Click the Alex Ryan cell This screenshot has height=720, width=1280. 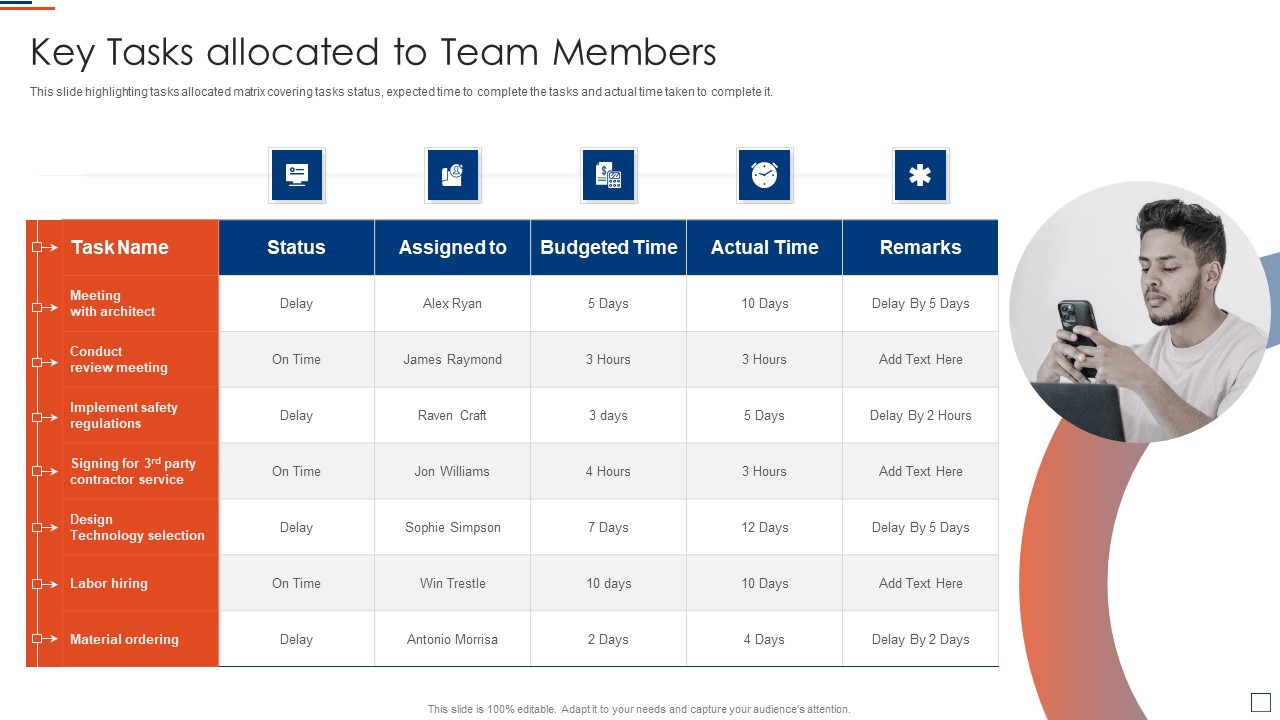[453, 303]
